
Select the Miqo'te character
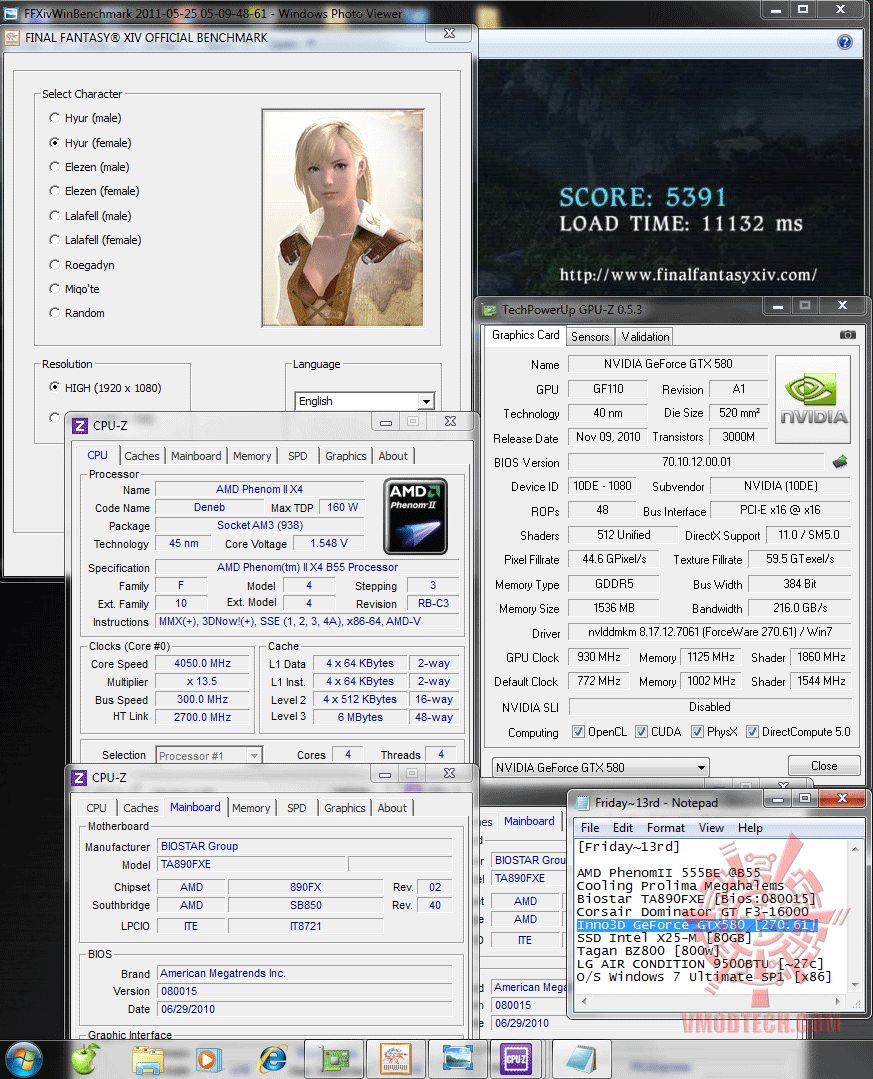[74, 289]
